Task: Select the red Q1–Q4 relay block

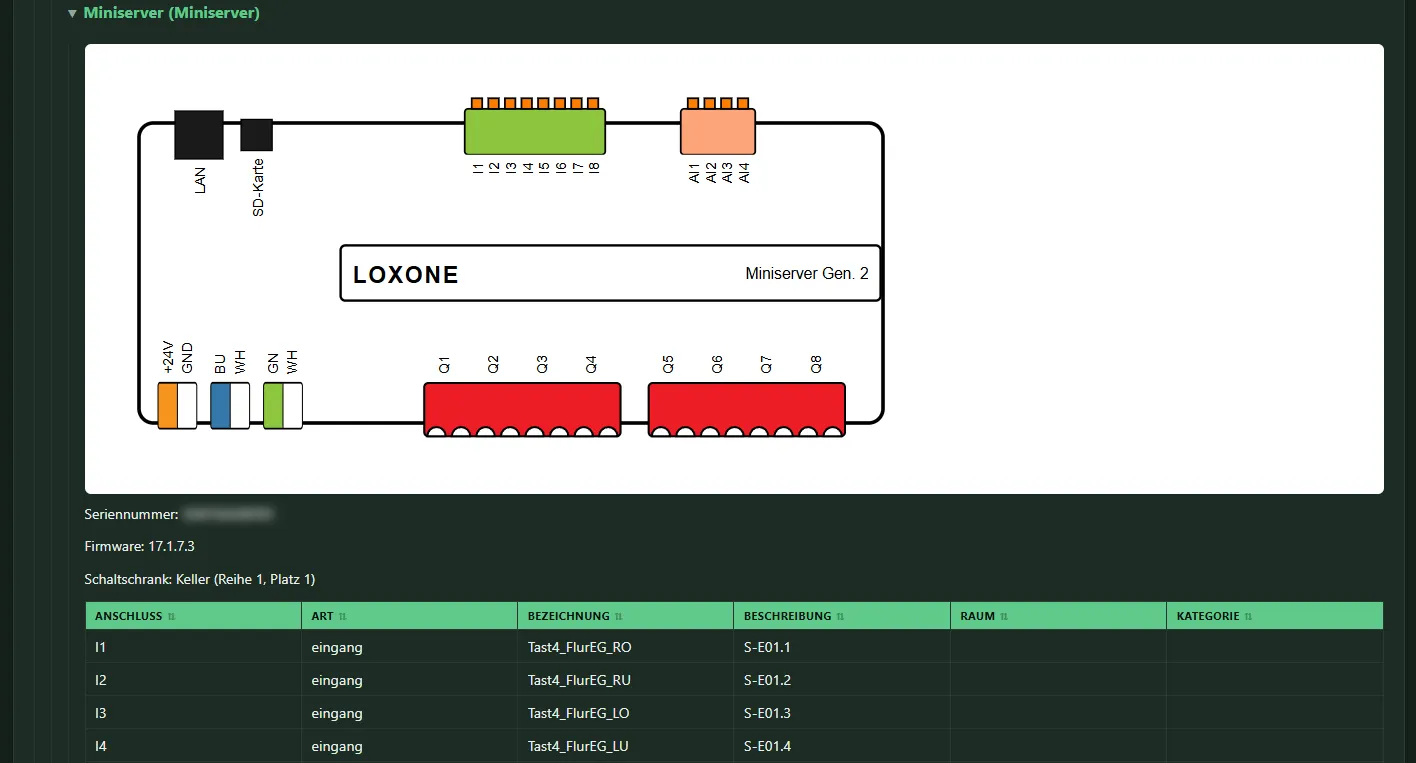Action: (x=522, y=410)
